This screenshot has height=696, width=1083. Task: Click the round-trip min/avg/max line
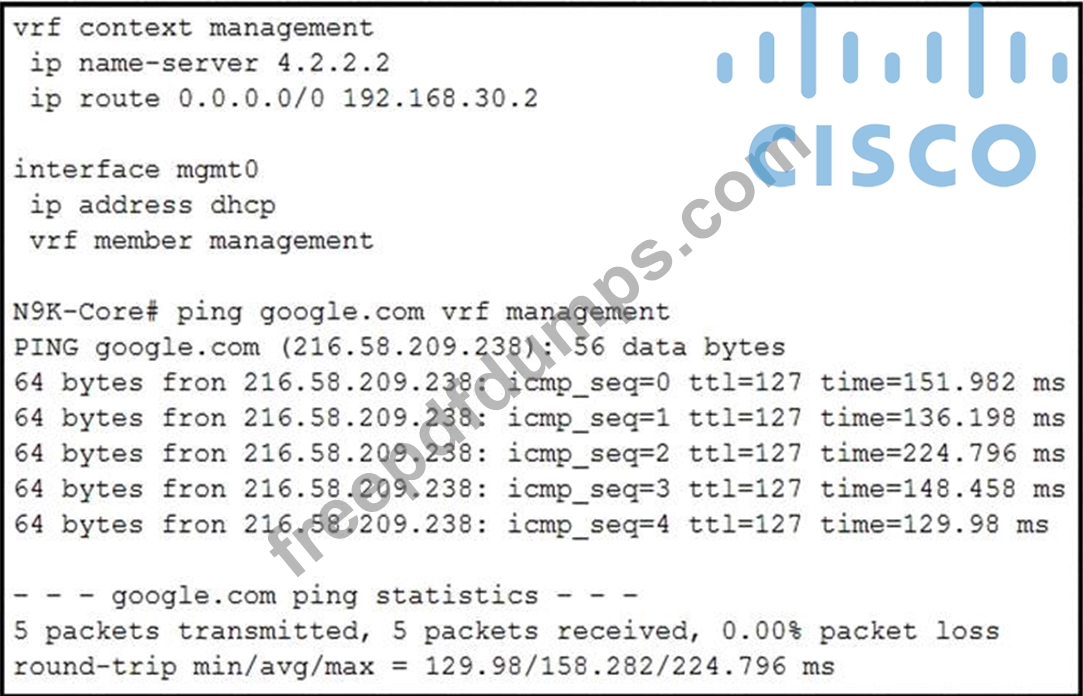click(x=424, y=666)
